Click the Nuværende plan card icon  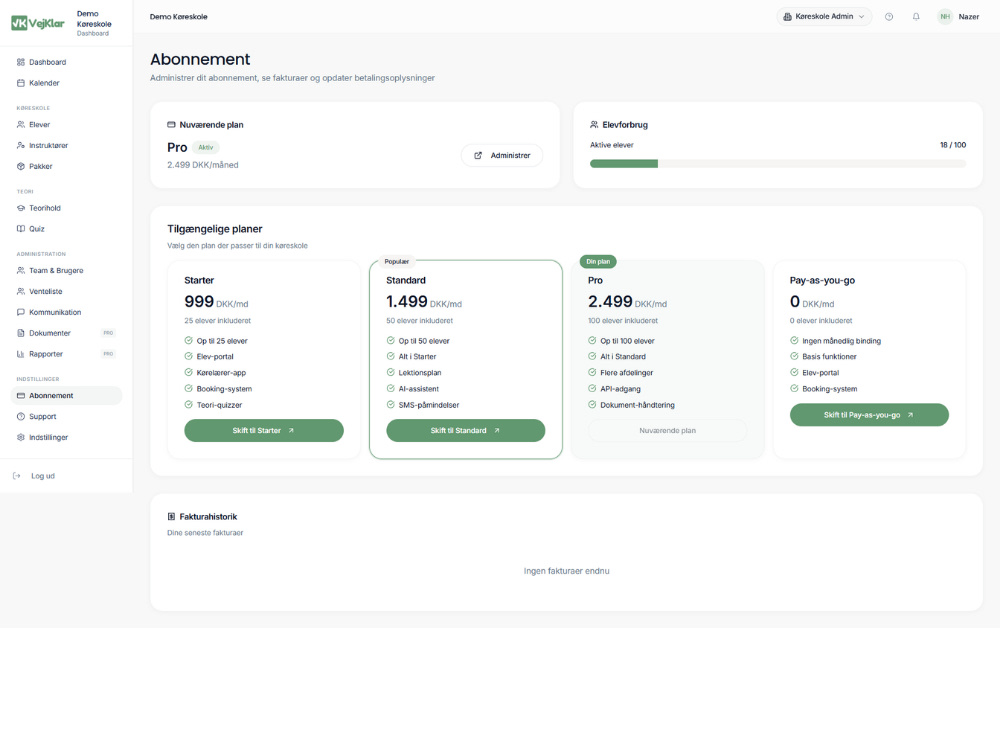pos(171,124)
